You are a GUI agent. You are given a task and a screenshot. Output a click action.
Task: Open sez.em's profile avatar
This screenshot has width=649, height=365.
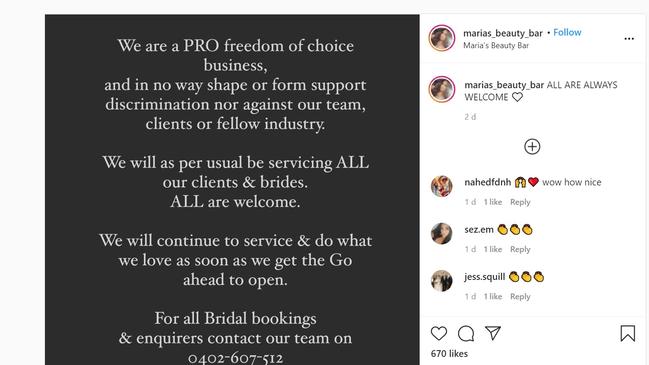[x=442, y=233]
